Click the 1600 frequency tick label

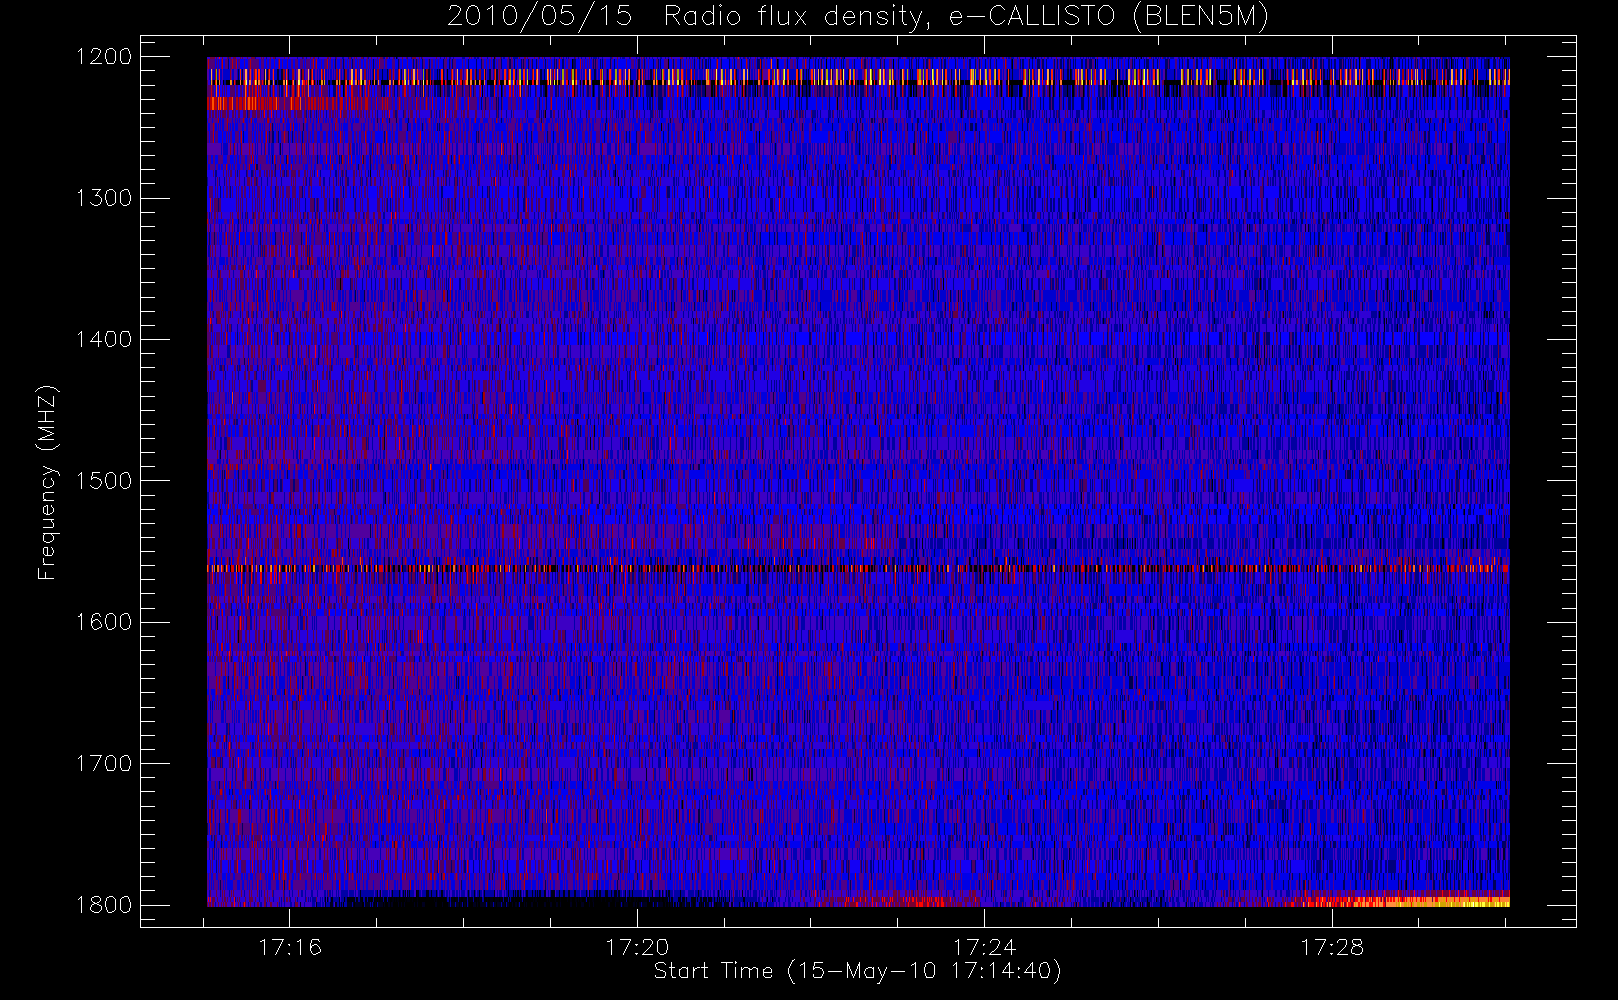point(104,622)
